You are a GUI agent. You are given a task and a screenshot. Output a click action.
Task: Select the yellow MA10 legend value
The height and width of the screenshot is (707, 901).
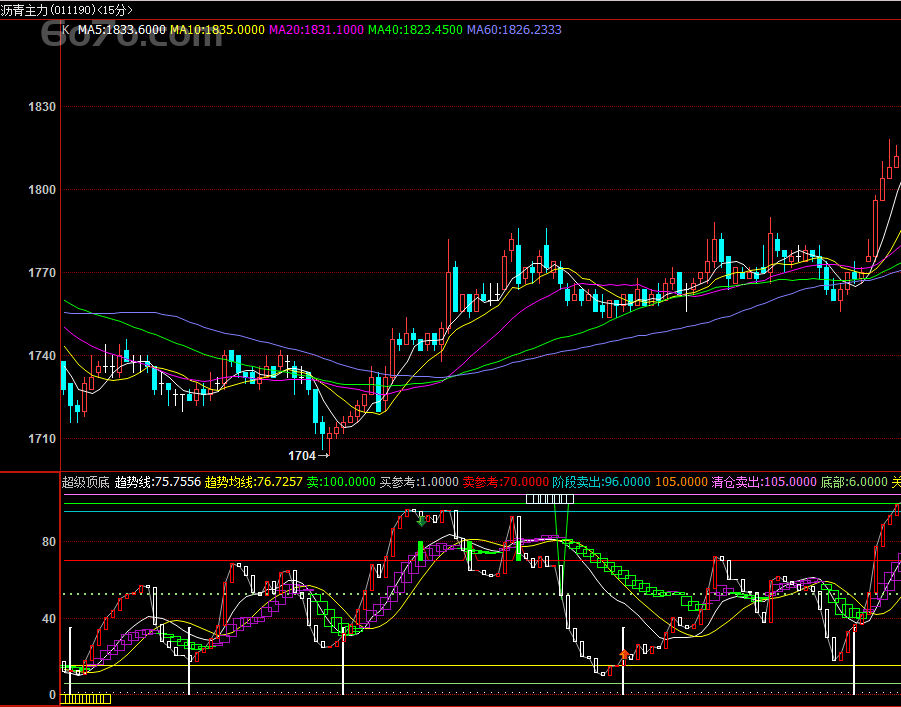[217, 30]
